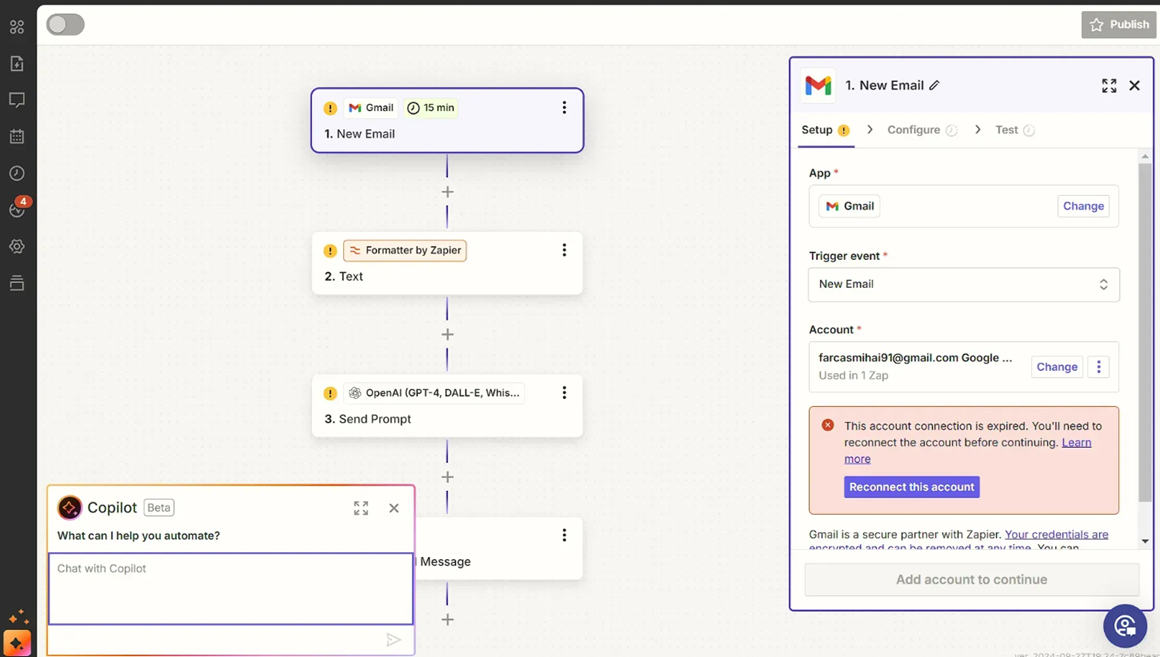The width and height of the screenshot is (1160, 657).
Task: Add a step between Text and Send Prompt
Action: [x=447, y=334]
